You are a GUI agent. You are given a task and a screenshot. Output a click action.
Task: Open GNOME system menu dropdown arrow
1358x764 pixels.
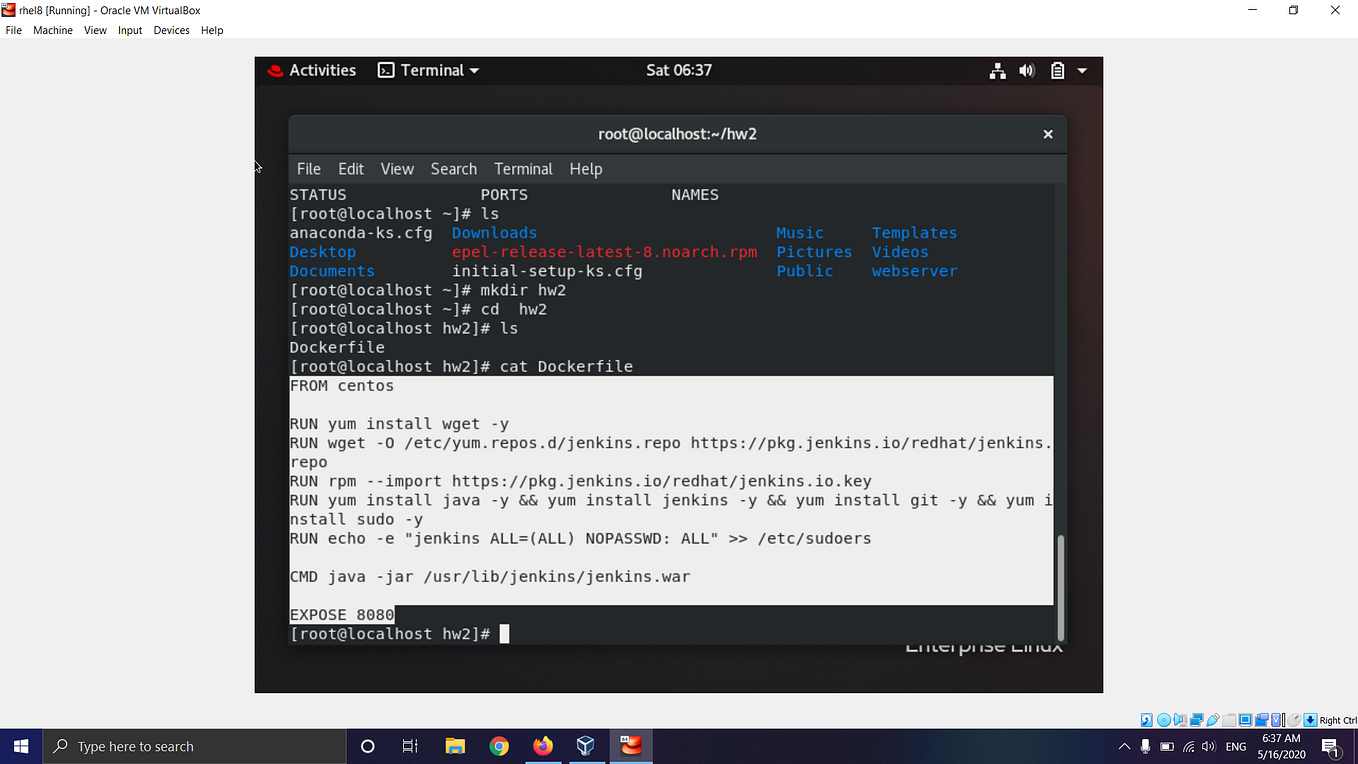1082,70
